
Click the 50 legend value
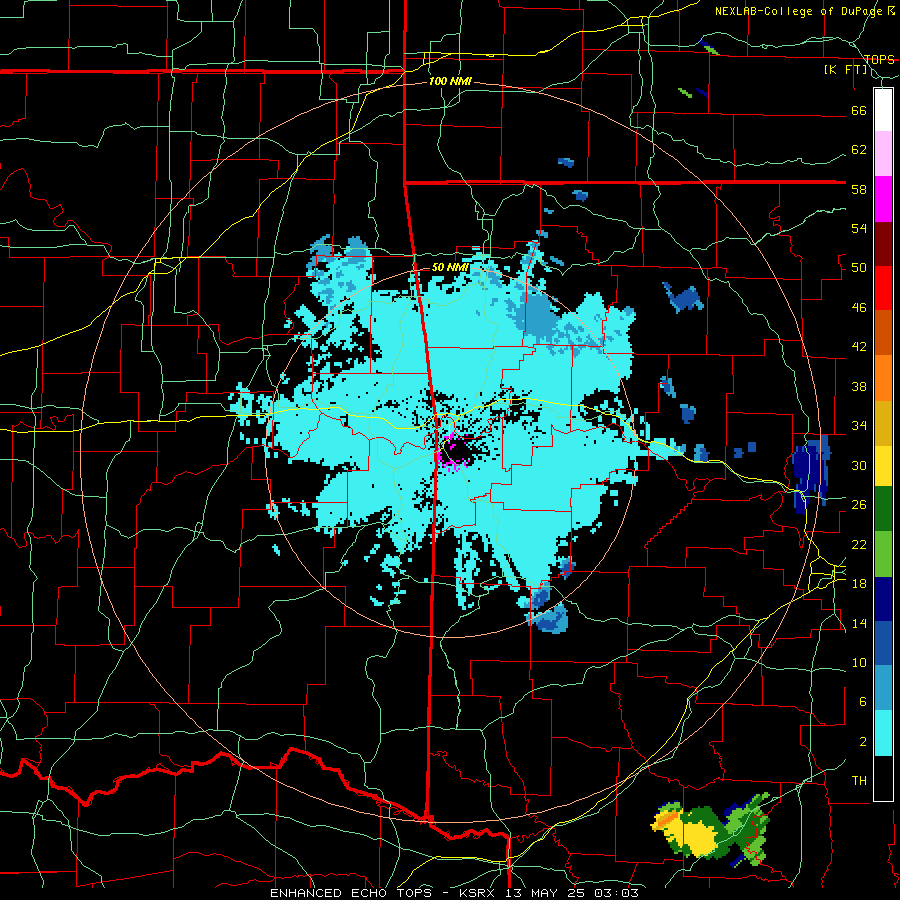tap(859, 268)
